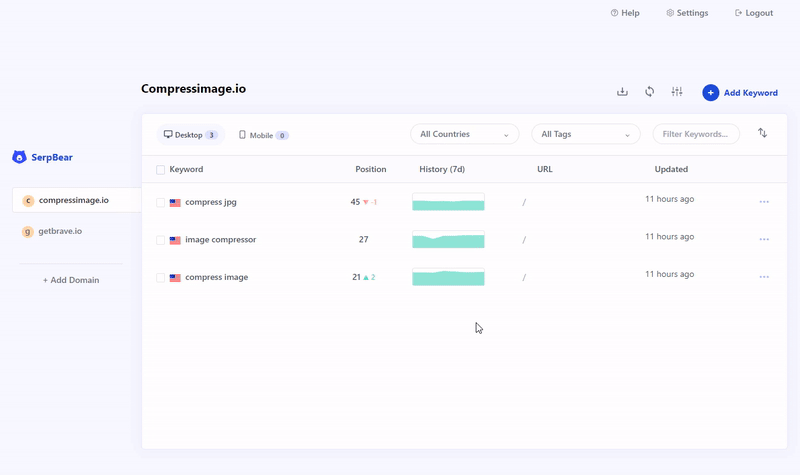
Task: Click the red down arrow for compress jpg
Action: tap(366, 202)
